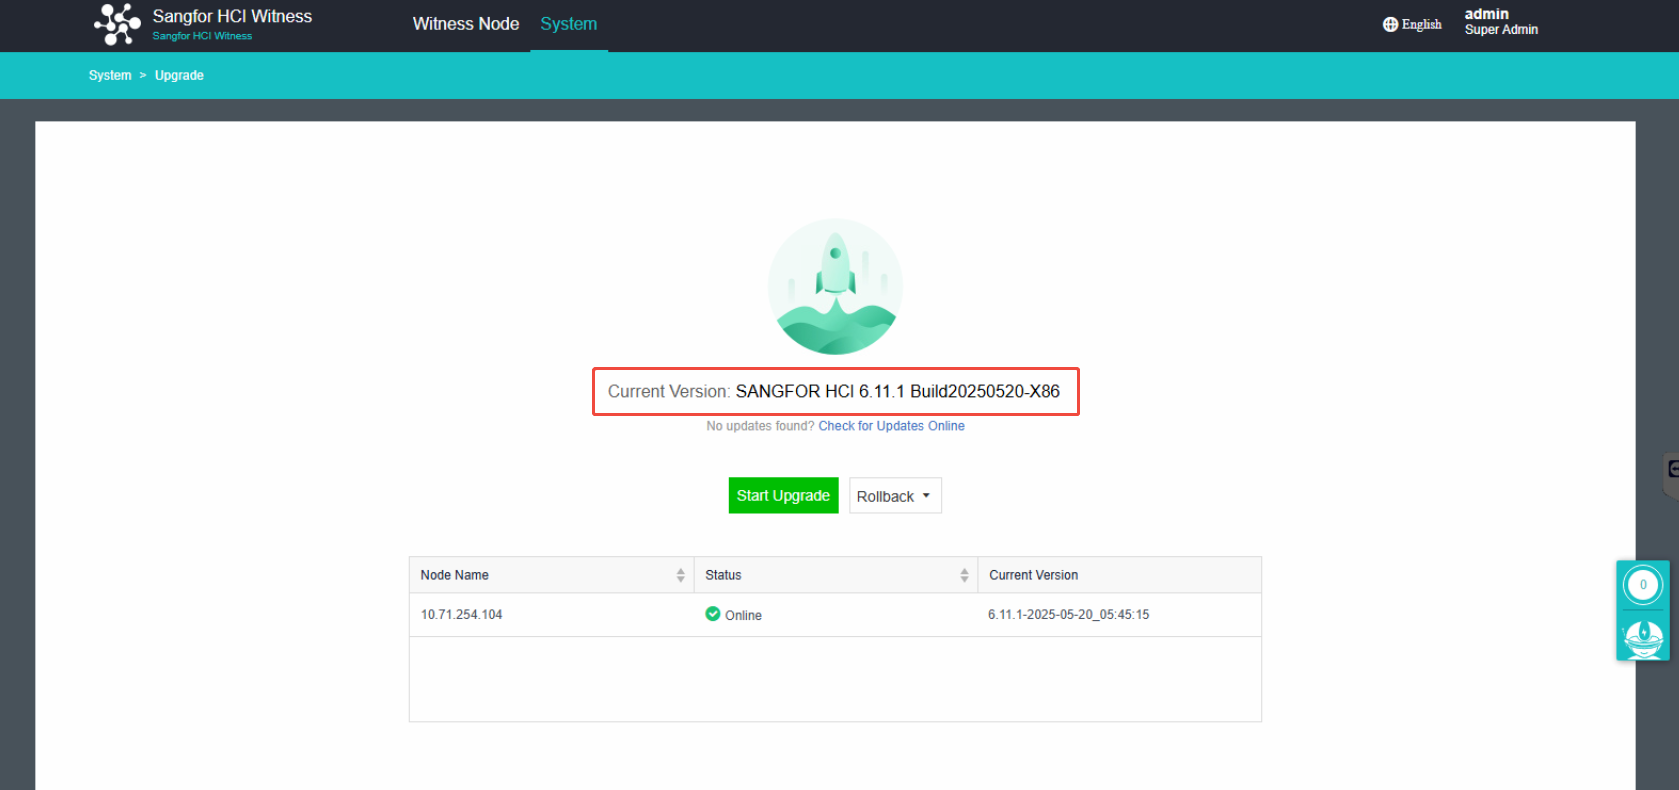Click the Online status text
Viewport: 1679px width, 790px height.
[x=743, y=615]
